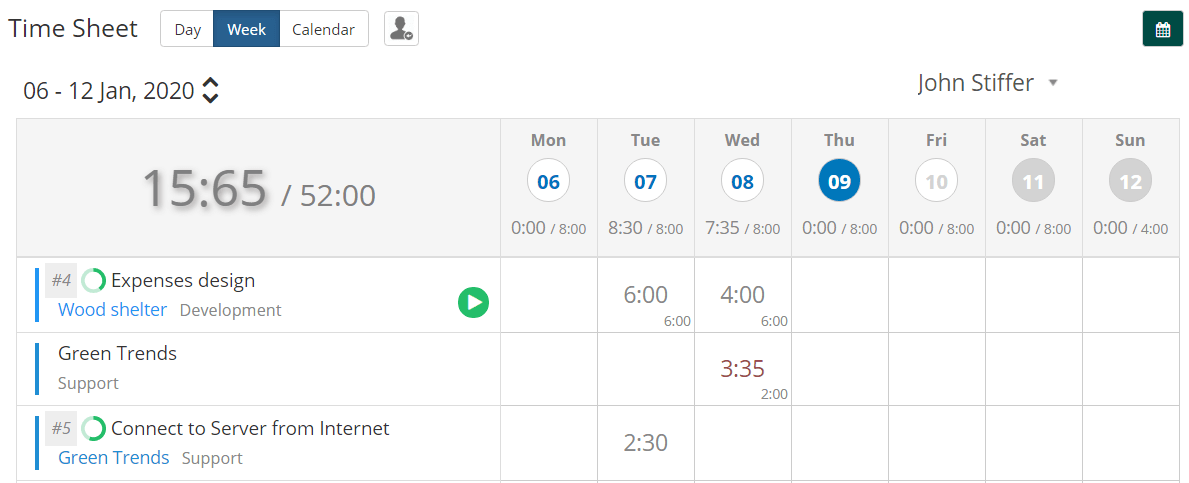The image size is (1189, 483).
Task: Switch to the Day view tab
Action: tap(187, 29)
